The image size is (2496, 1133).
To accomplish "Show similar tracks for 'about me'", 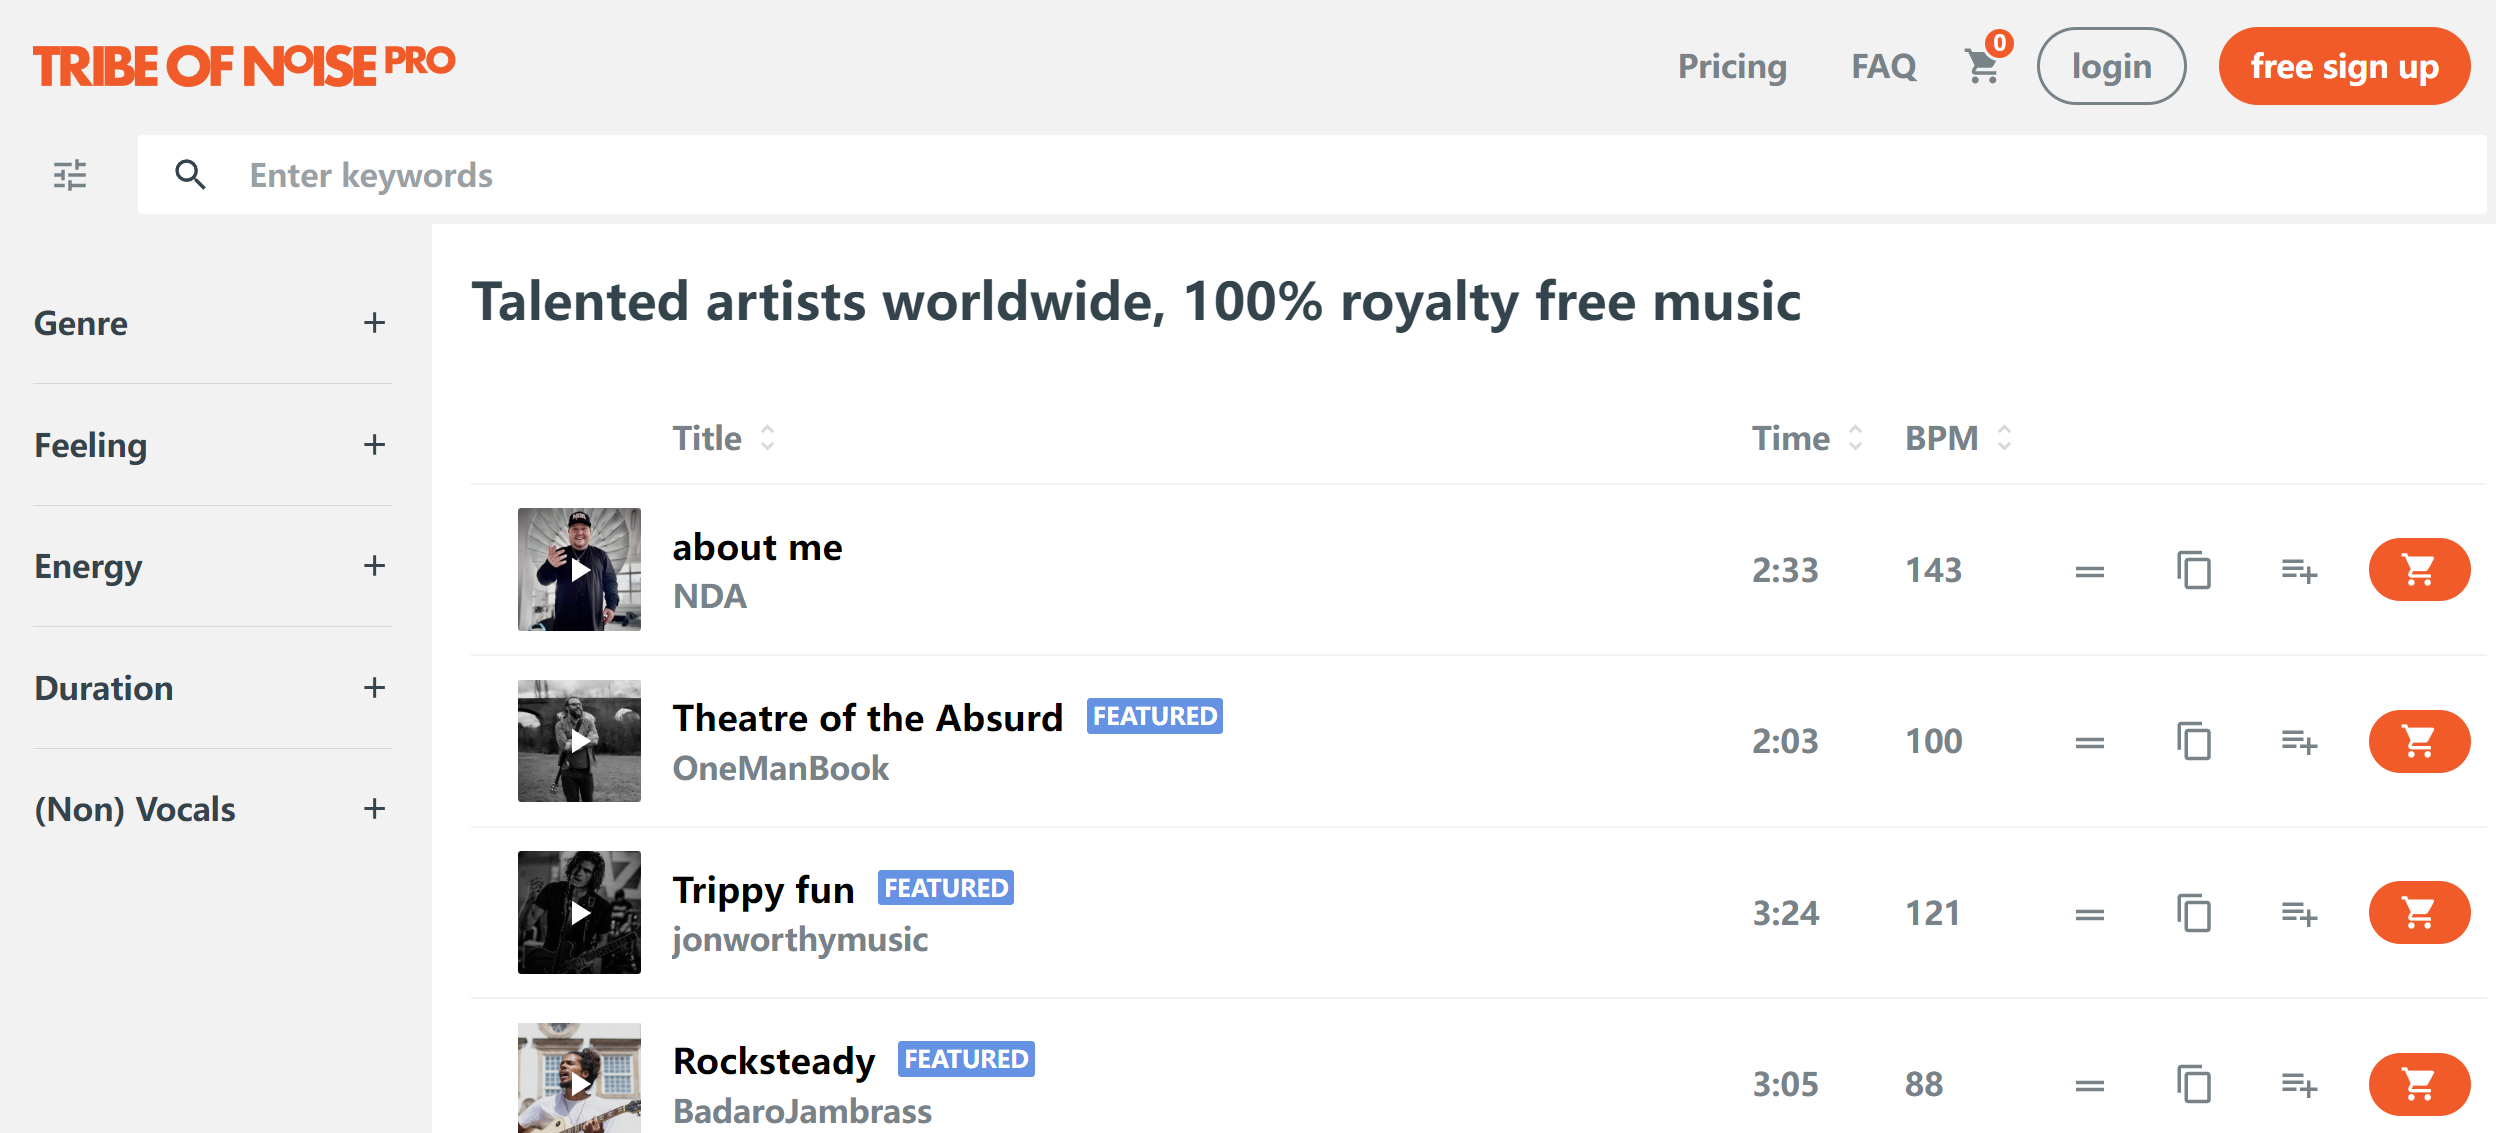I will tap(2089, 571).
